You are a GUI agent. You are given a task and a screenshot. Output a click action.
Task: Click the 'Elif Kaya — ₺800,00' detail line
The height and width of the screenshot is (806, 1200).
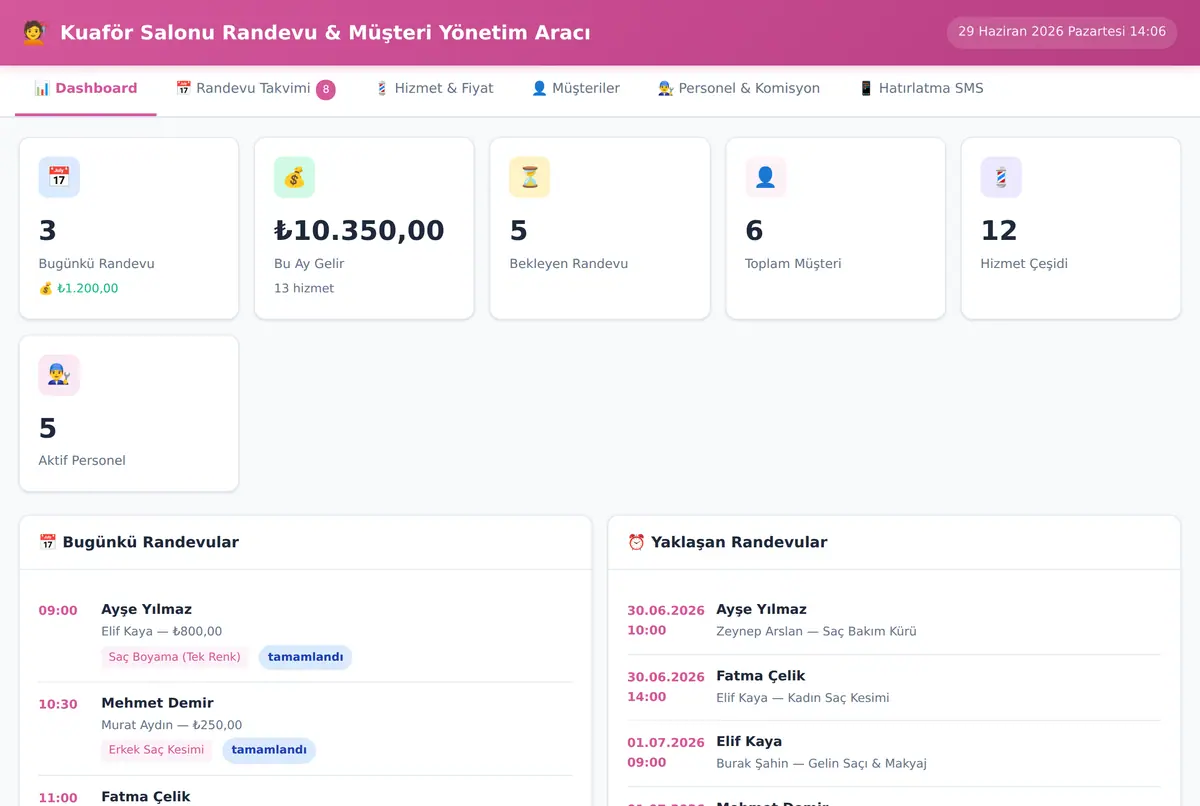pos(162,631)
